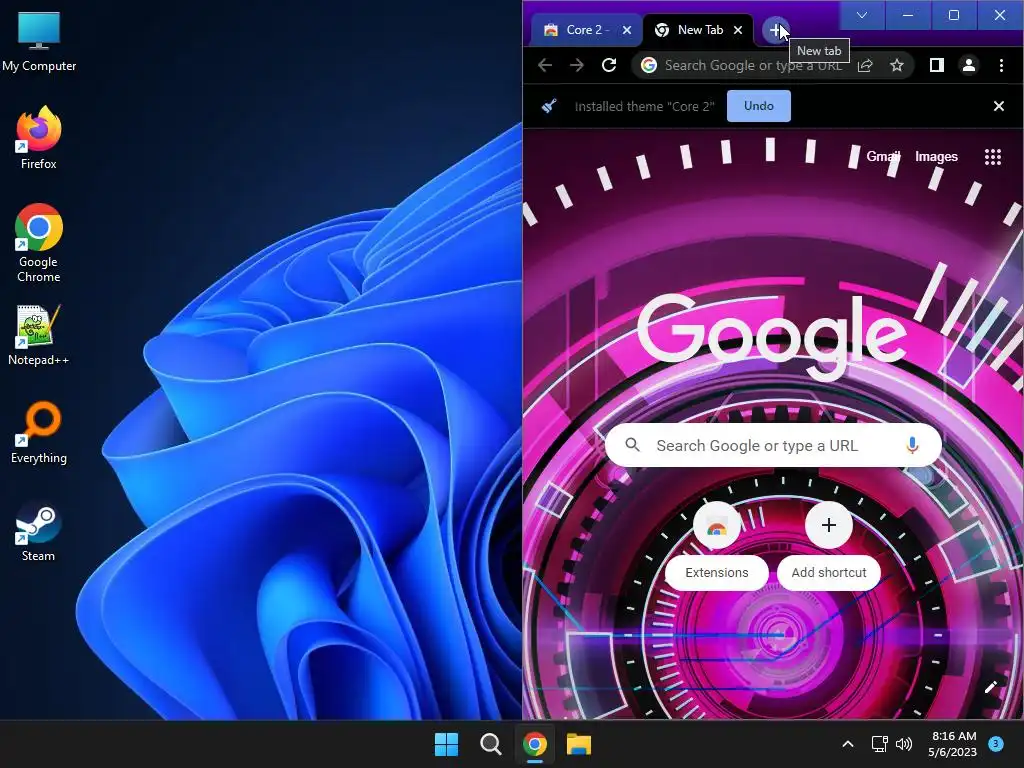This screenshot has width=1024, height=768.
Task: Select the Everything desktop shortcut
Action: click(39, 432)
